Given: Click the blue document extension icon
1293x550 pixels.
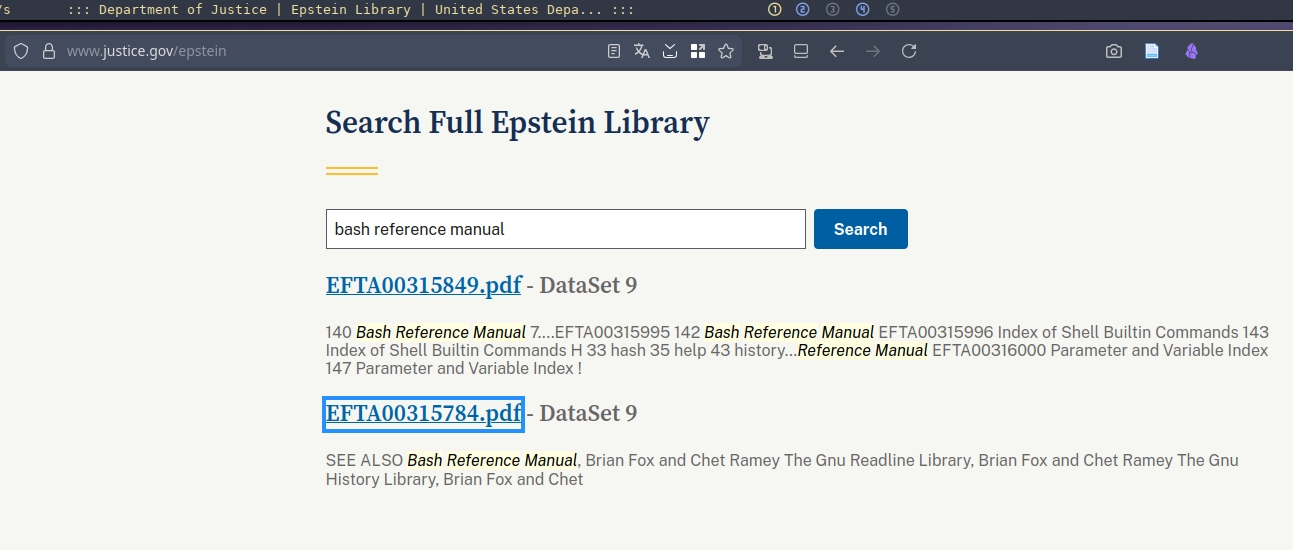Looking at the screenshot, I should [x=1152, y=51].
